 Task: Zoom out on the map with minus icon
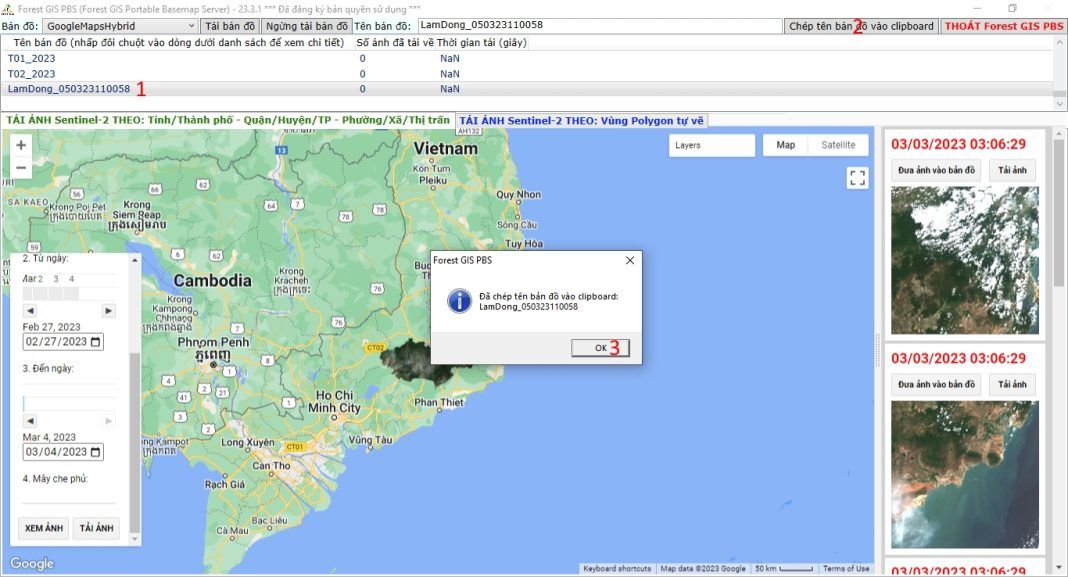tap(20, 166)
